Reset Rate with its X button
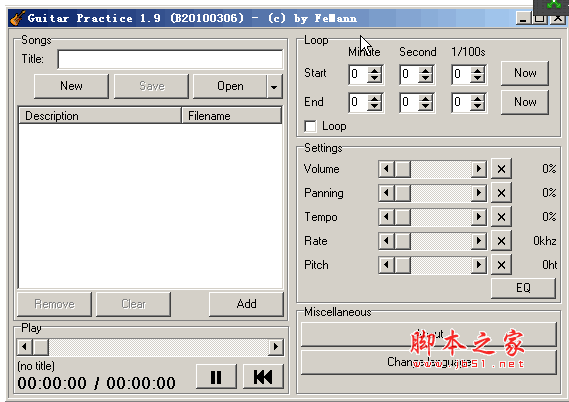The width and height of the screenshot is (569, 402). (501, 241)
